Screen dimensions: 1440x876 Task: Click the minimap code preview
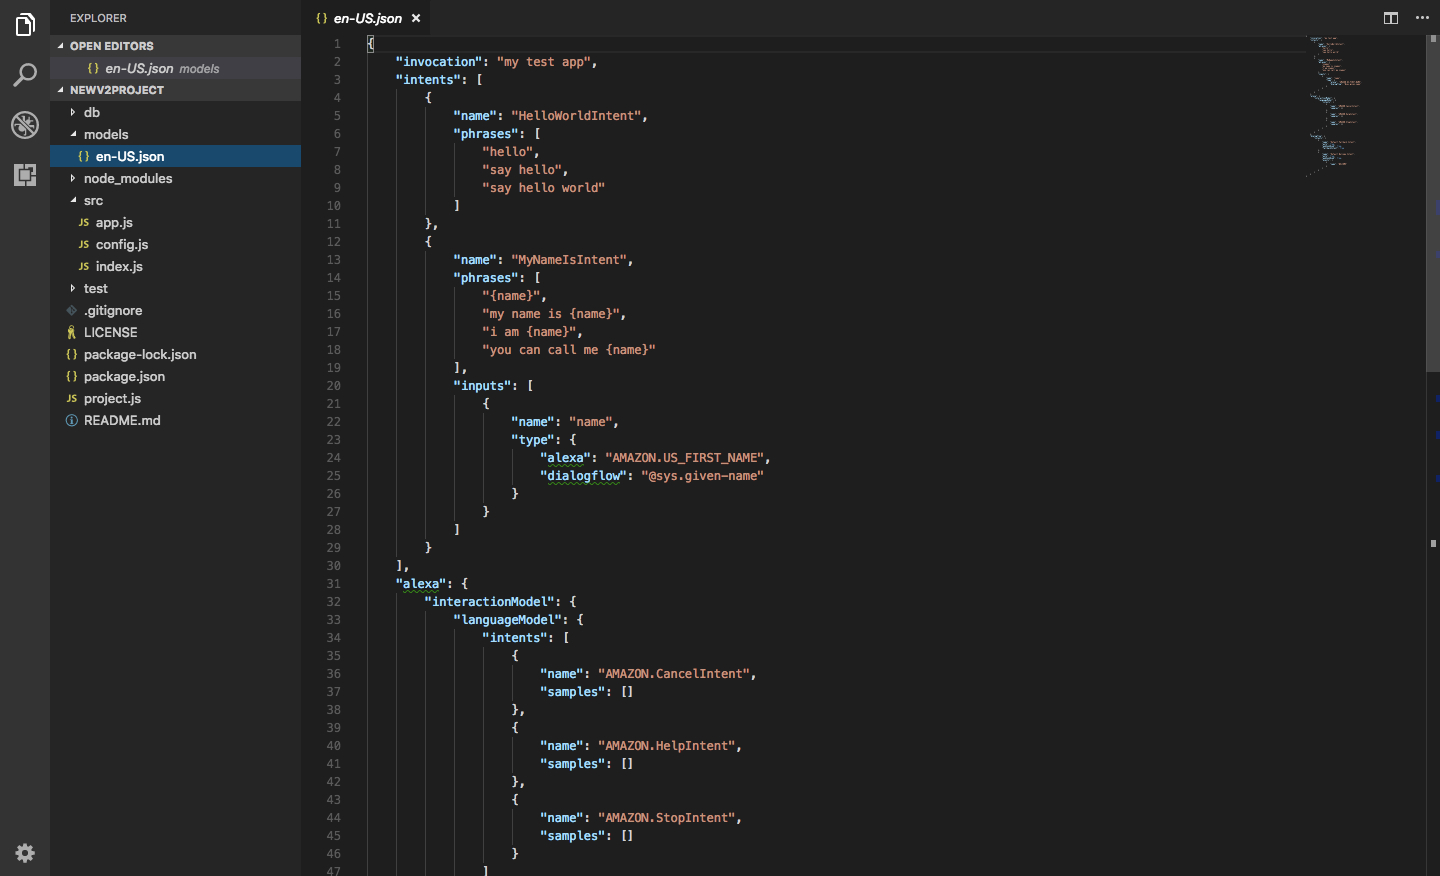click(x=1335, y=100)
